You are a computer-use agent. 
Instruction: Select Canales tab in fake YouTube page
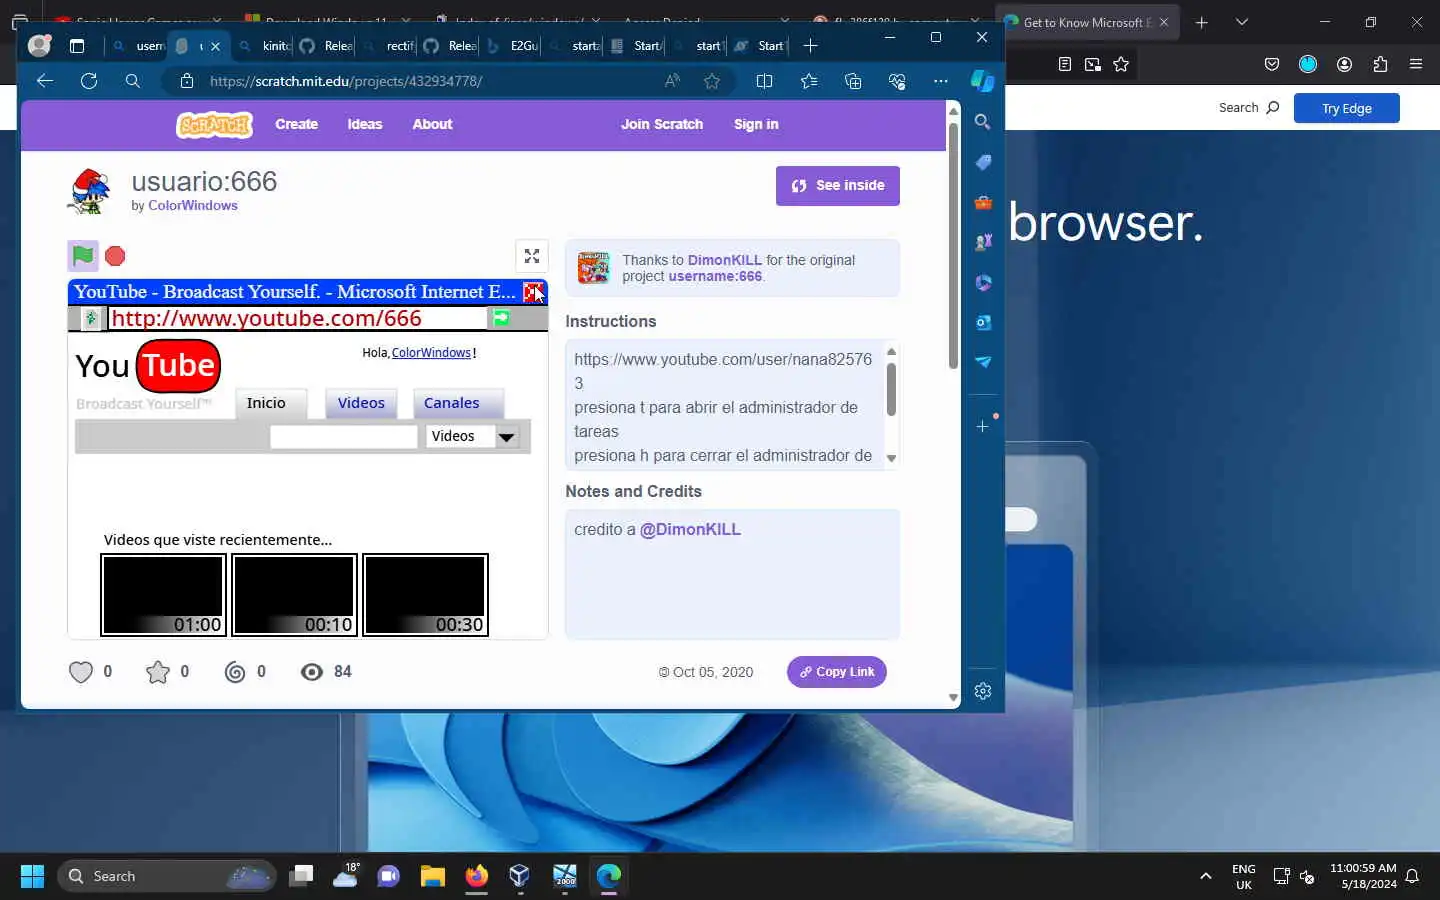457,403
